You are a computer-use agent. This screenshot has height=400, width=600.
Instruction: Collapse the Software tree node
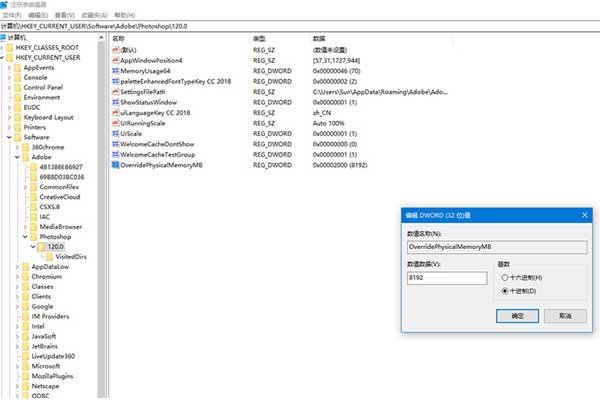click(9, 137)
